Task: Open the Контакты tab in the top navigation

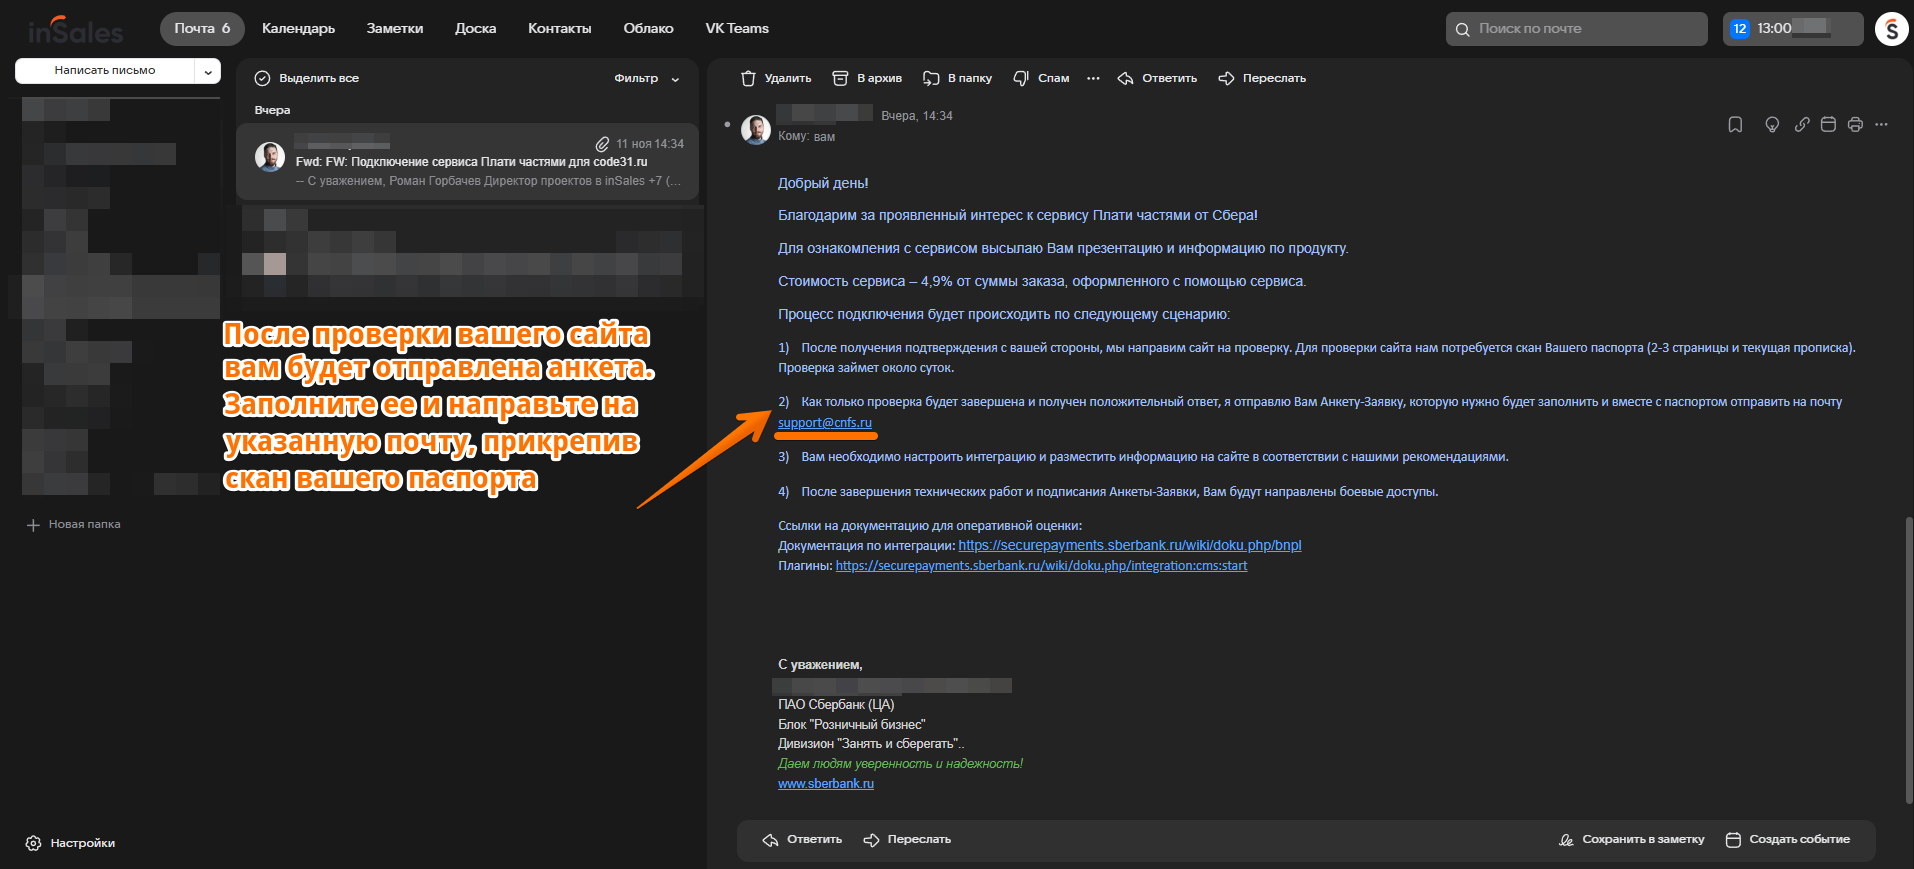Action: [x=559, y=28]
